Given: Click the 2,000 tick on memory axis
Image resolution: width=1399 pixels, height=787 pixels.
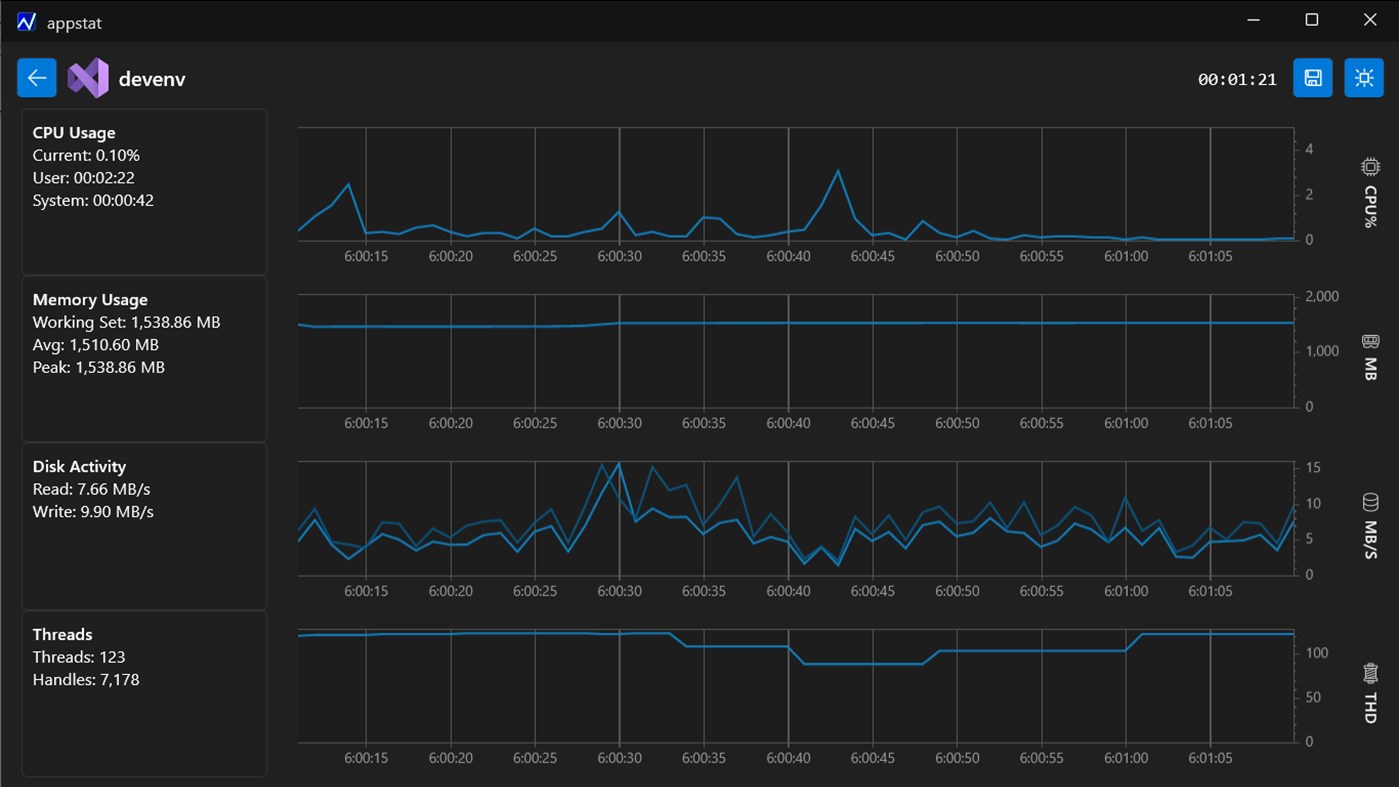Looking at the screenshot, I should point(1321,297).
